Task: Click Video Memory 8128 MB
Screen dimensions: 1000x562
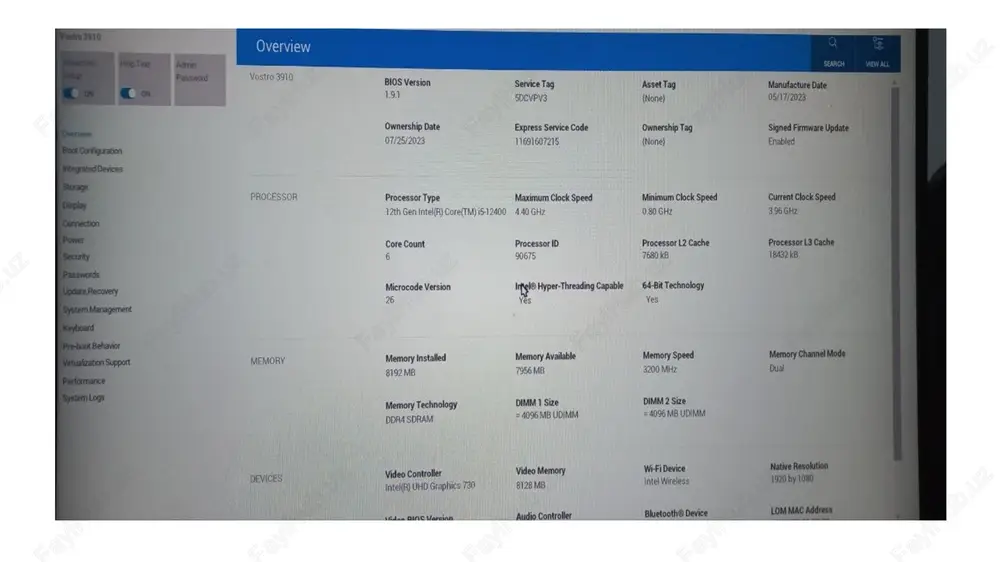Action: click(531, 485)
